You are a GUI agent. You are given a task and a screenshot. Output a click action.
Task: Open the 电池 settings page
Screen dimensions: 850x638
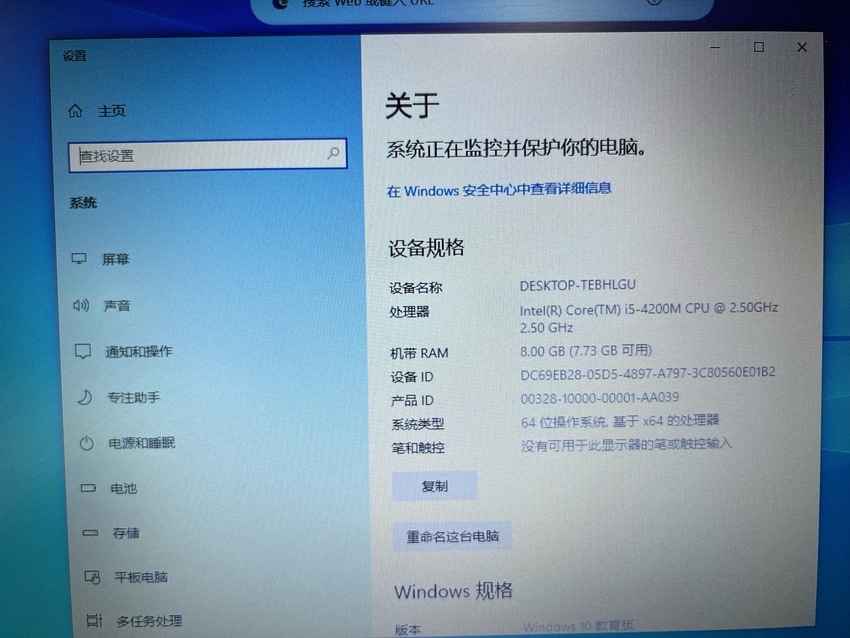pyautogui.click(x=124, y=488)
